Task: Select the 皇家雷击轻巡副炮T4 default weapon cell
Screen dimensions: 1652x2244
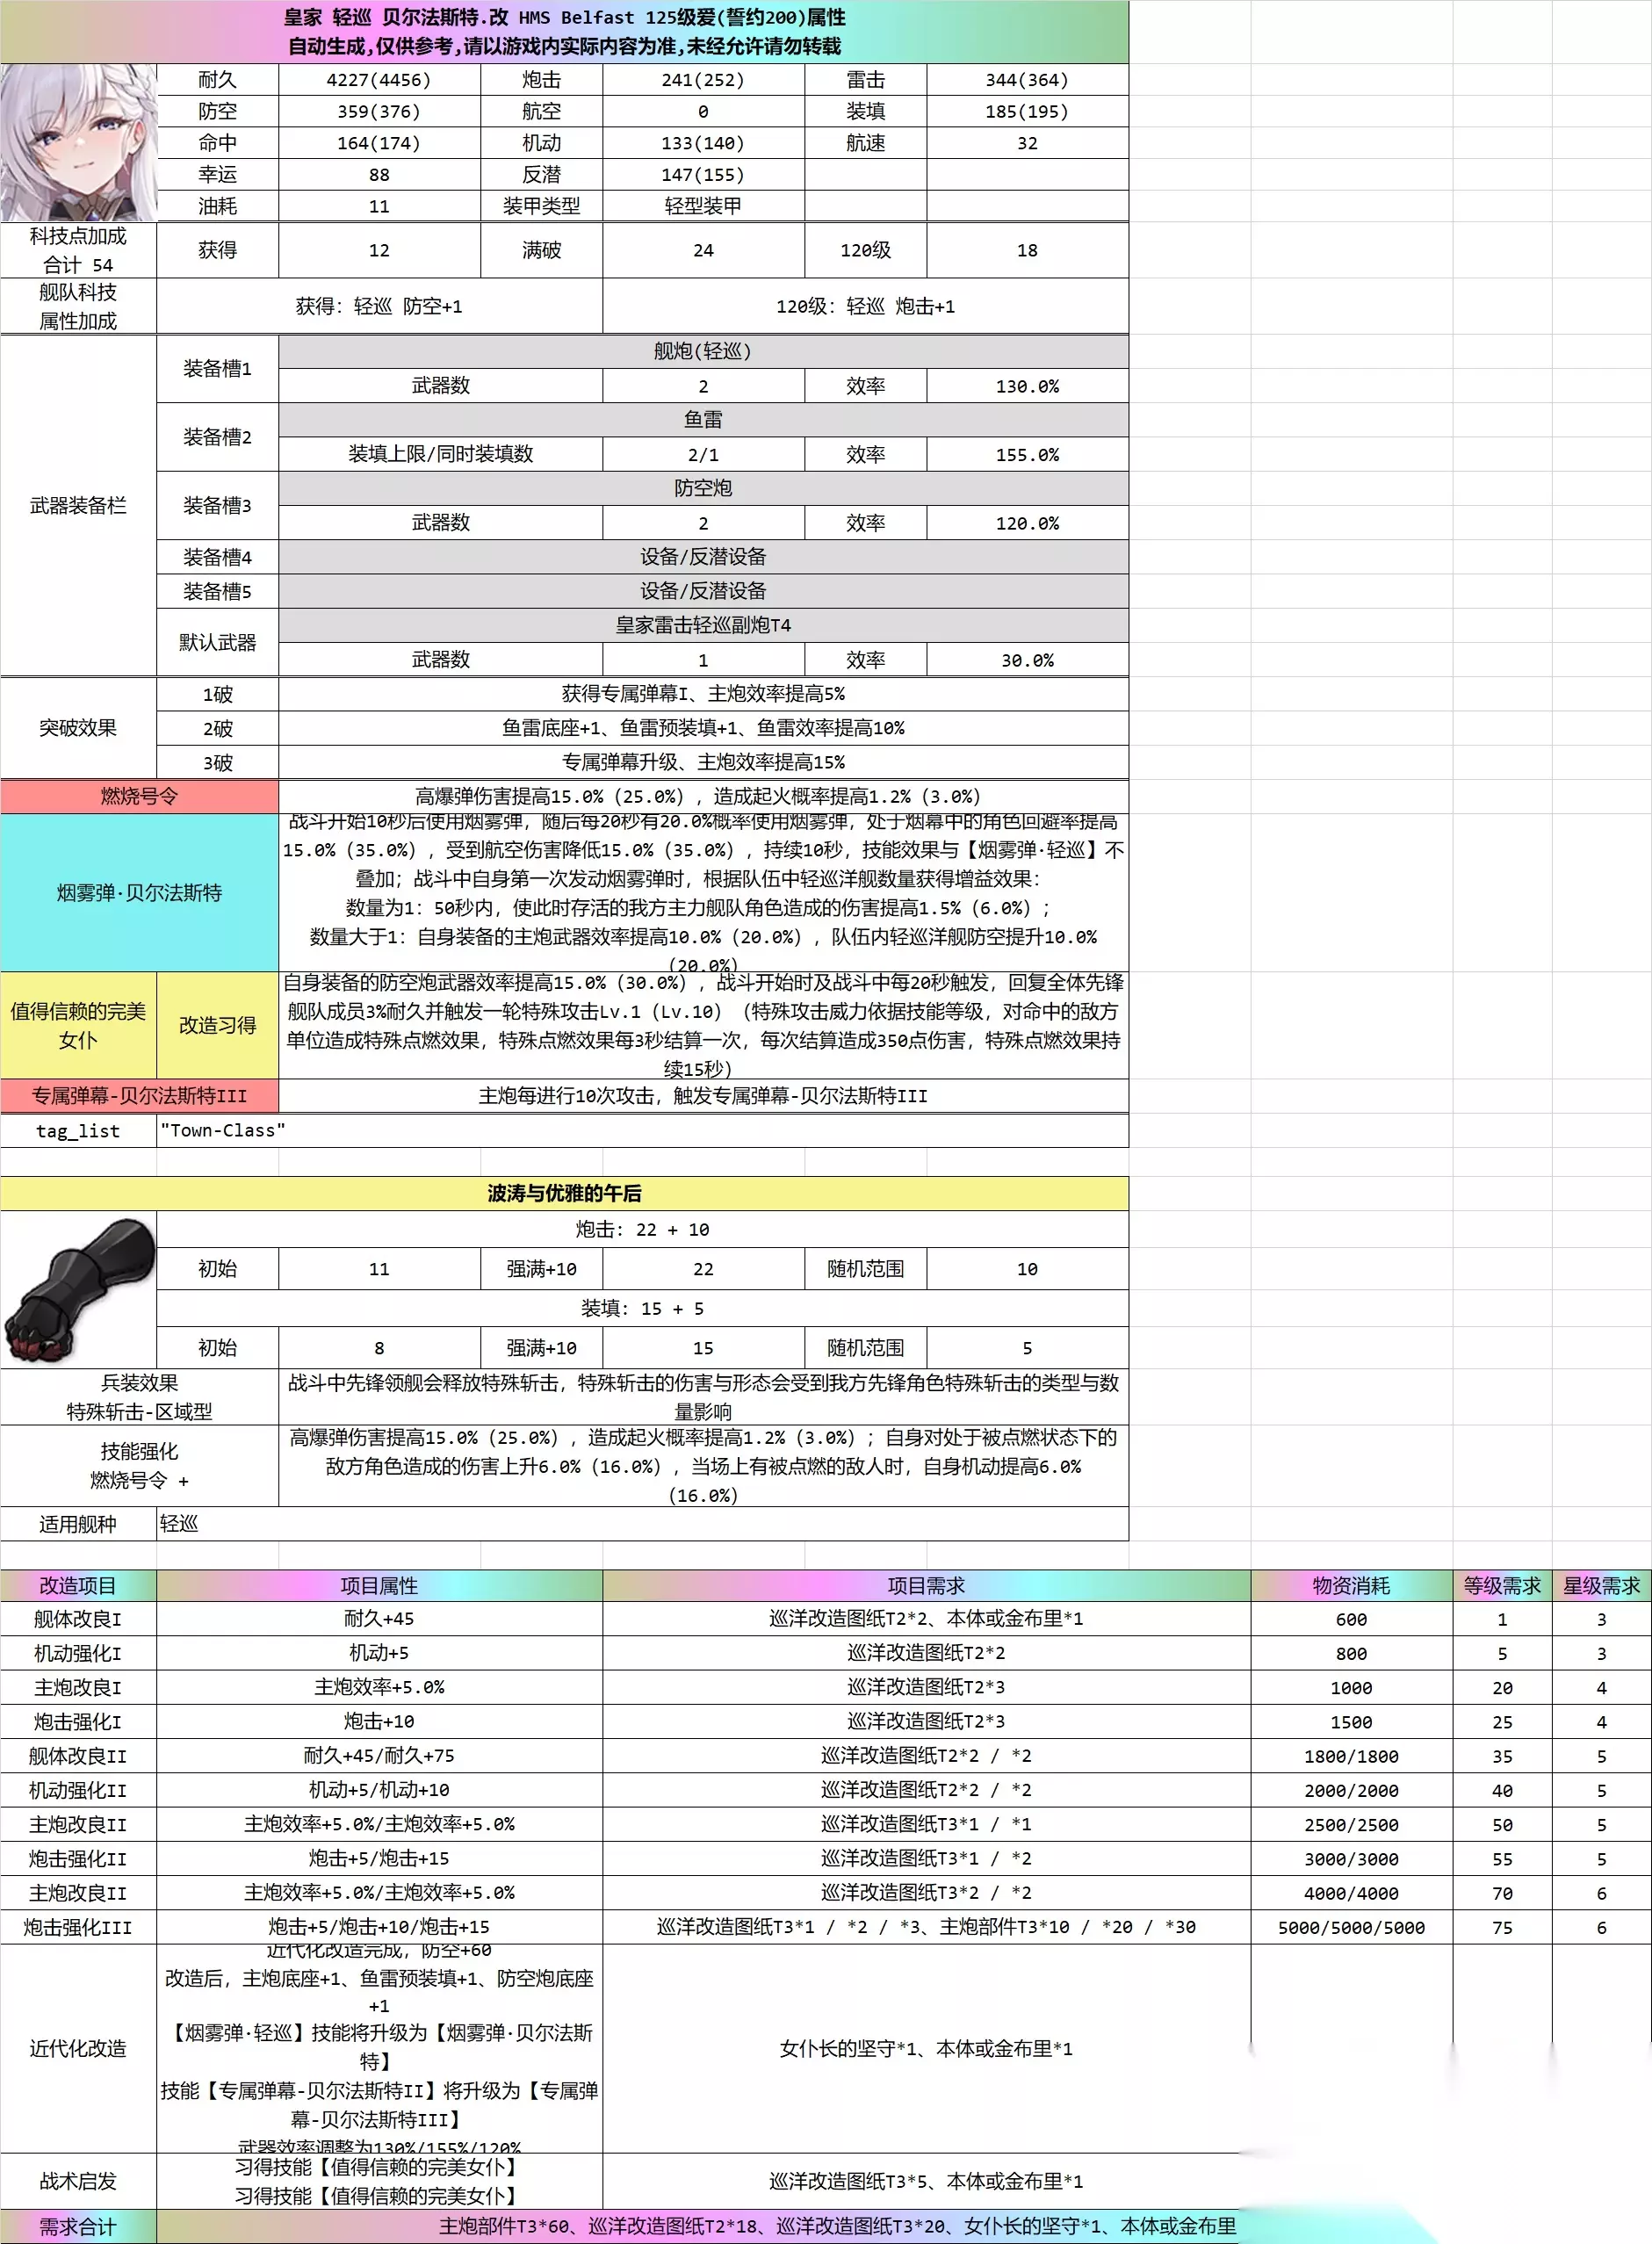Action: point(703,626)
